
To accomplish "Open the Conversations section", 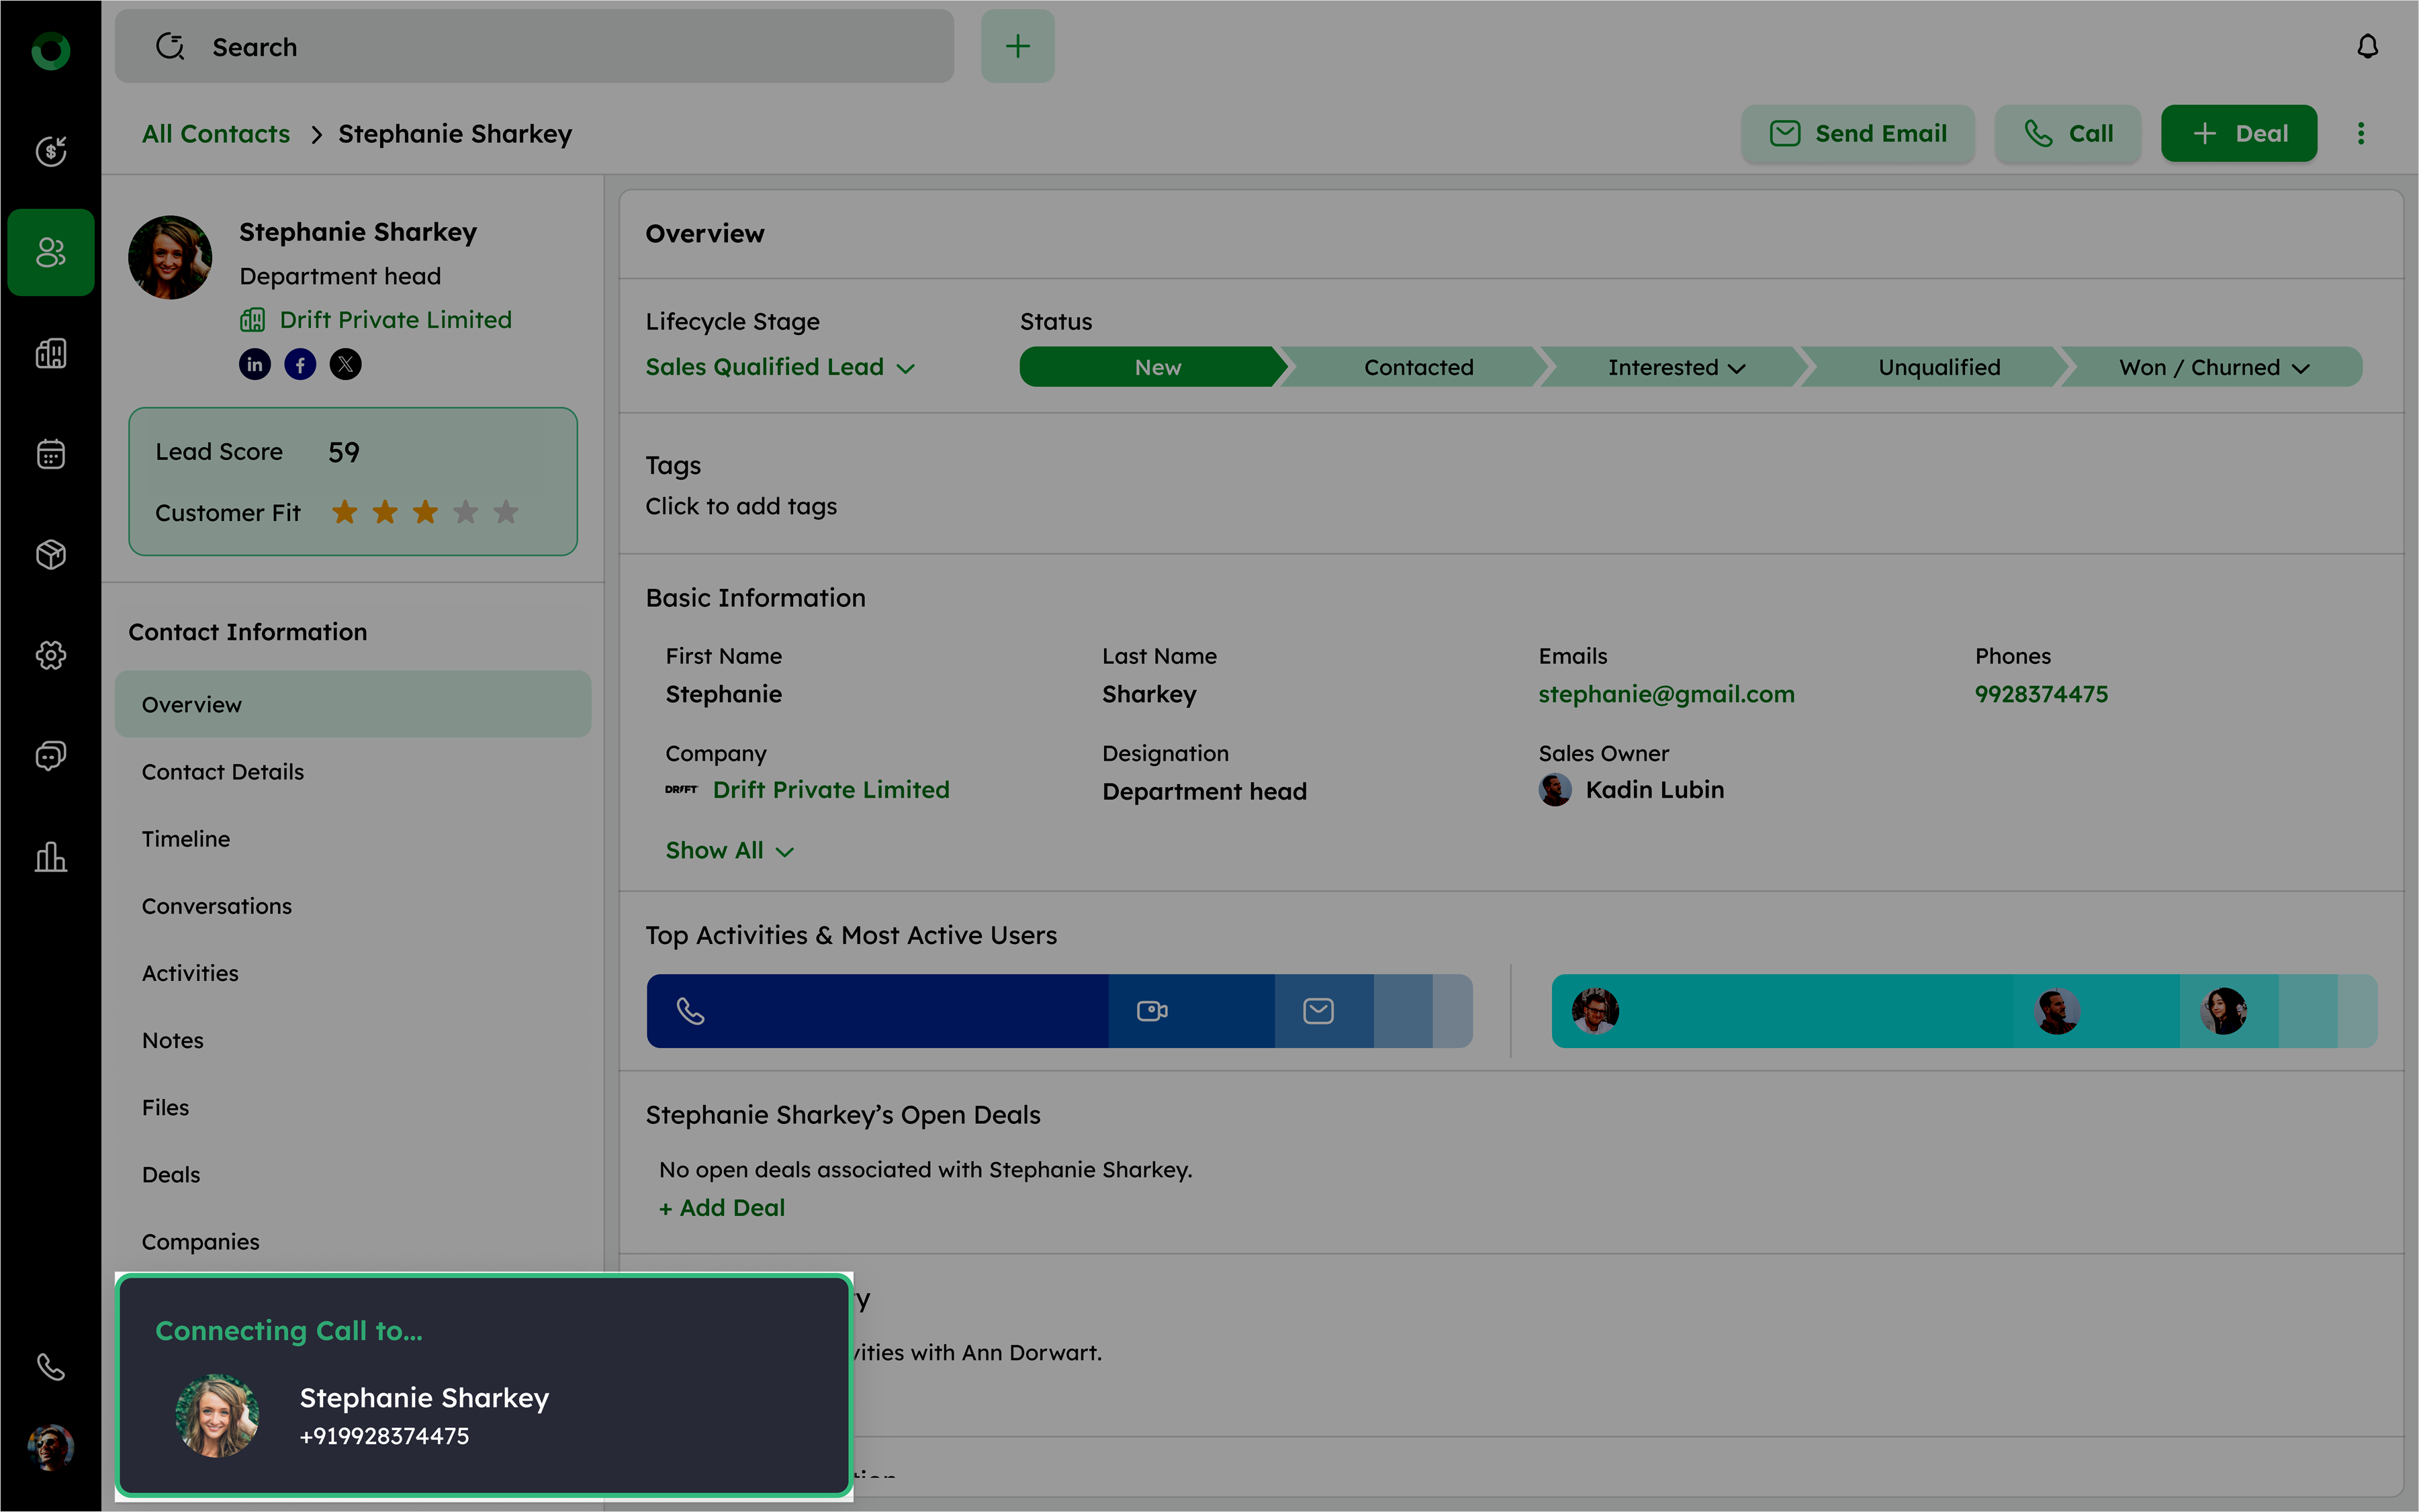I will [217, 906].
